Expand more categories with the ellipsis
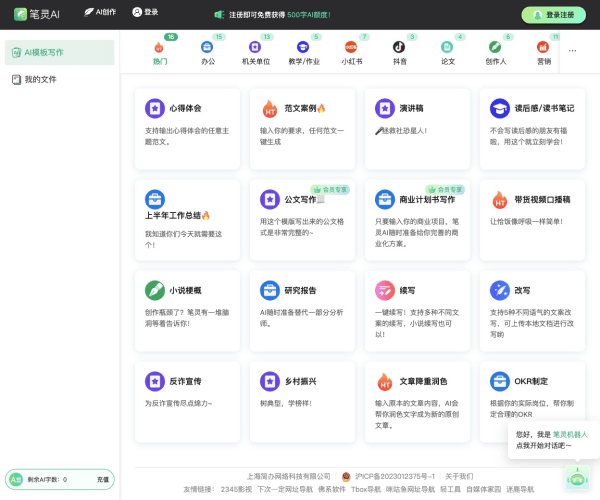 pos(572,49)
